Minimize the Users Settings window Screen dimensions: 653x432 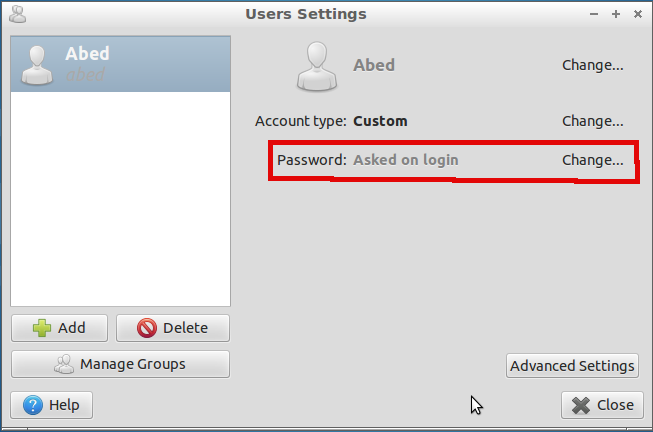tap(594, 14)
